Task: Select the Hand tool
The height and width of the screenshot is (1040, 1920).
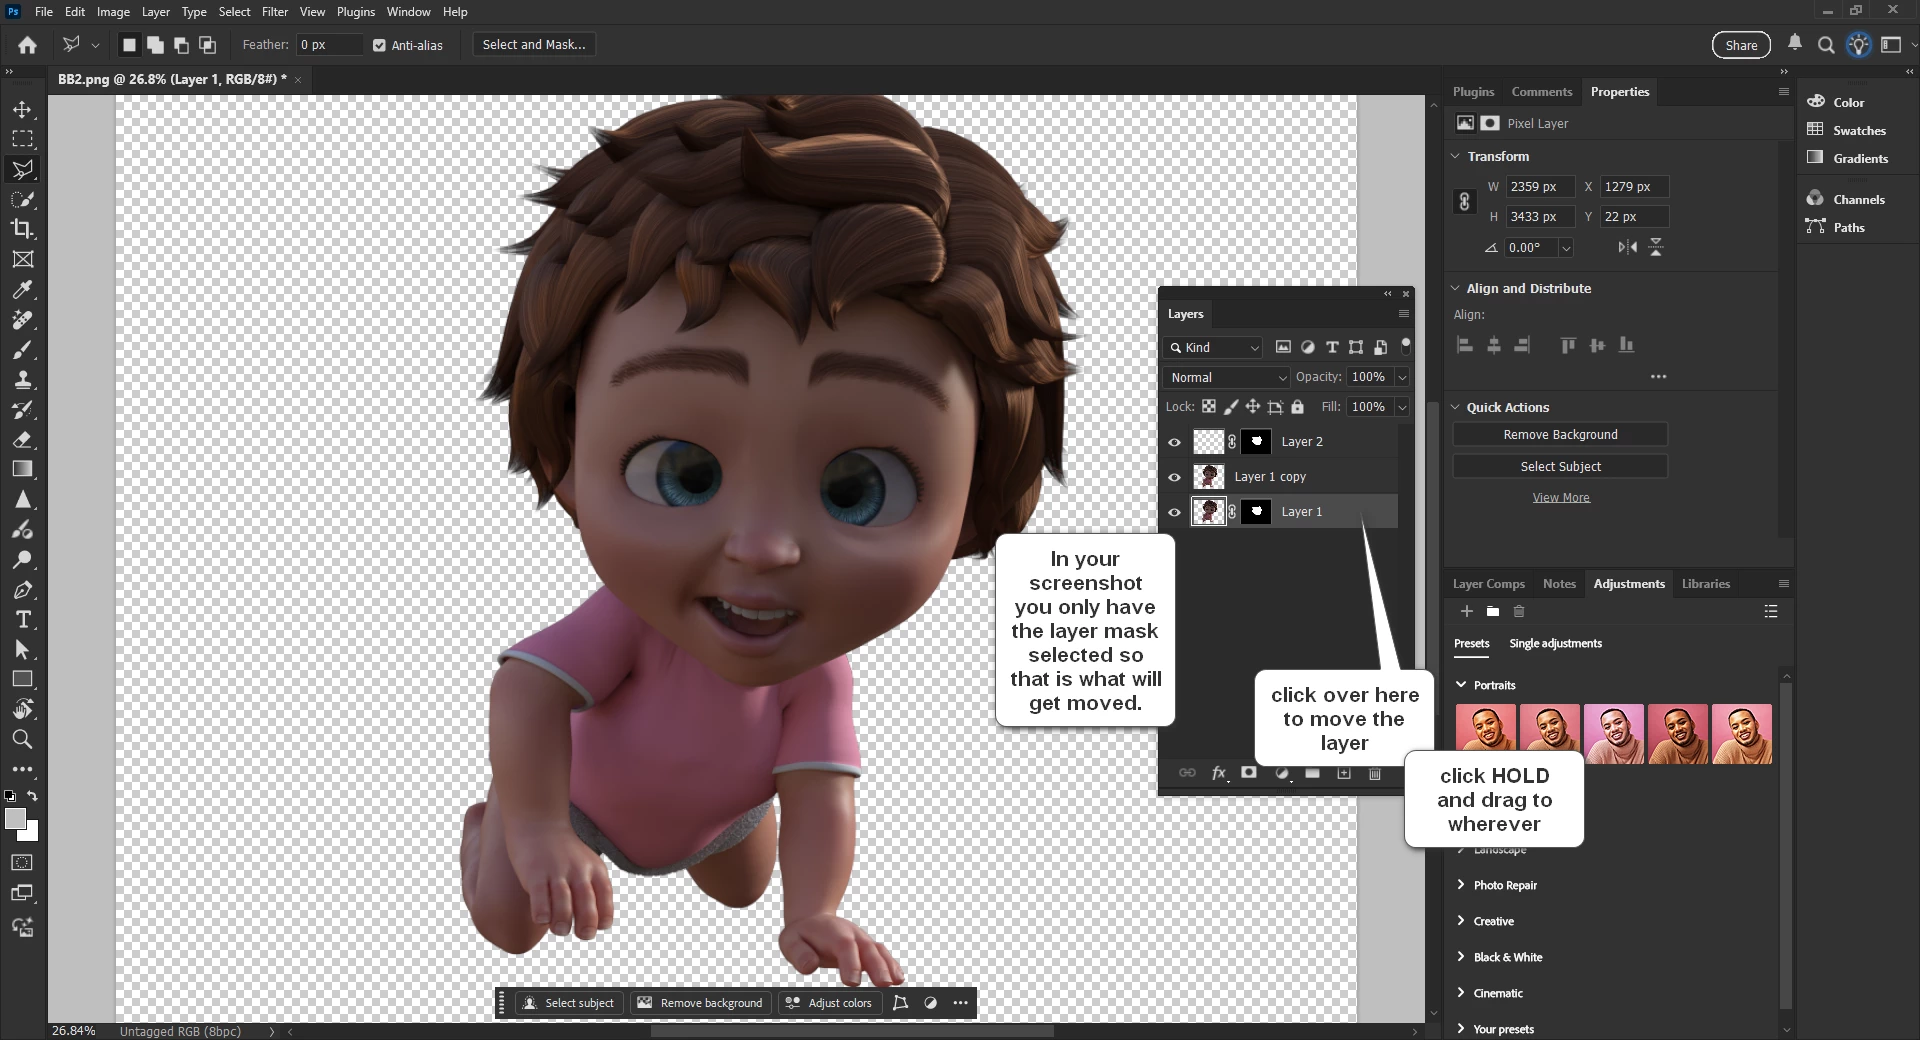Action: [x=22, y=709]
